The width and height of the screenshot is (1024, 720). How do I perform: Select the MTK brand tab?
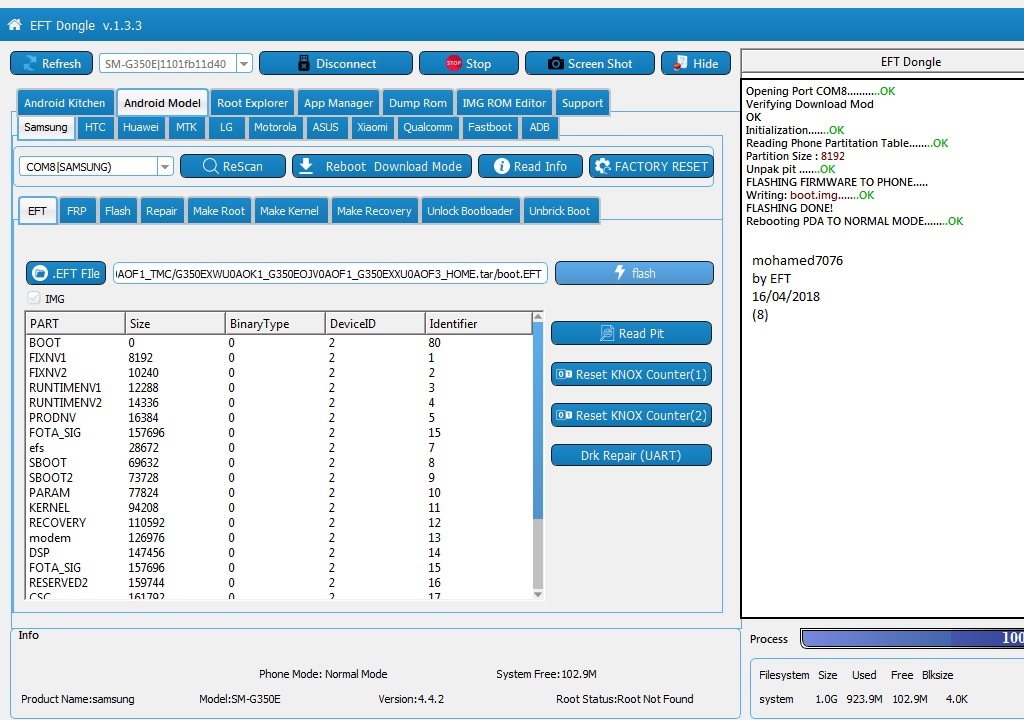tap(186, 127)
